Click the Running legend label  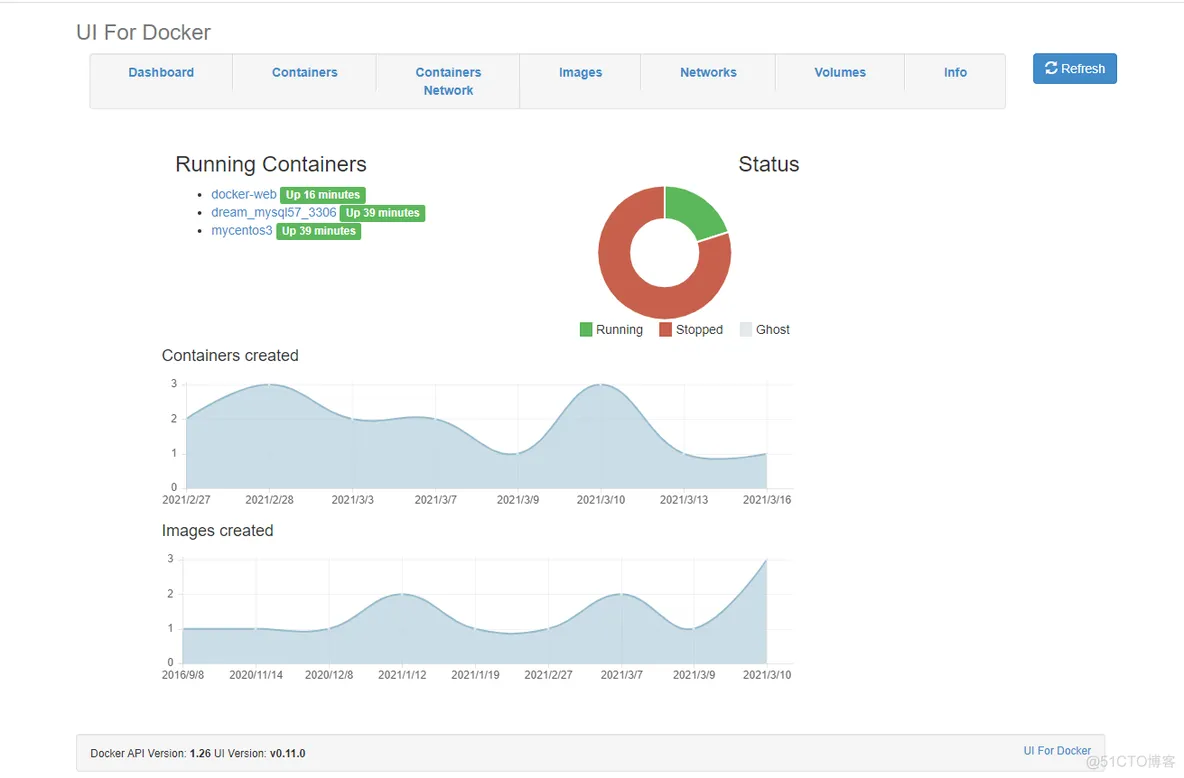click(x=619, y=330)
